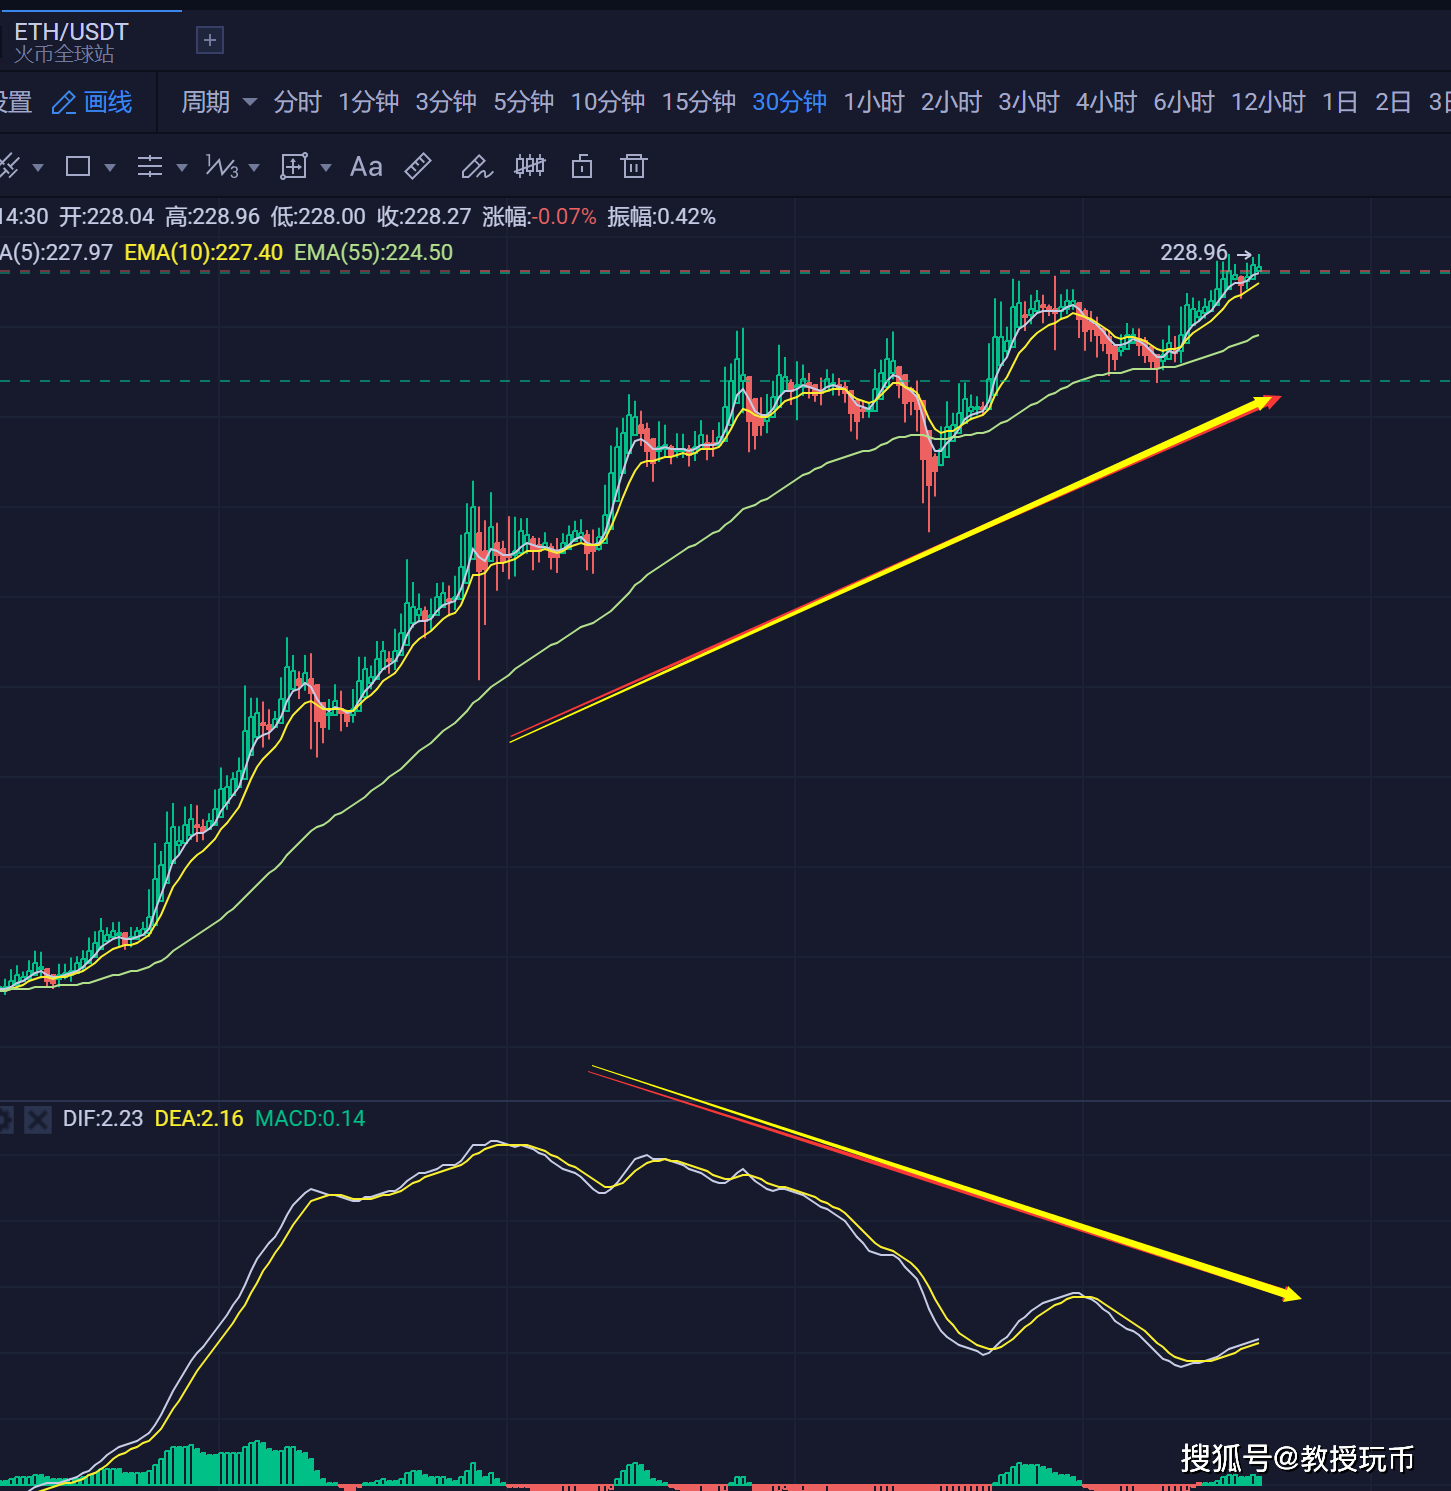1451x1491 pixels.
Task: Toggle the 画线 drawing mode
Action: point(92,102)
